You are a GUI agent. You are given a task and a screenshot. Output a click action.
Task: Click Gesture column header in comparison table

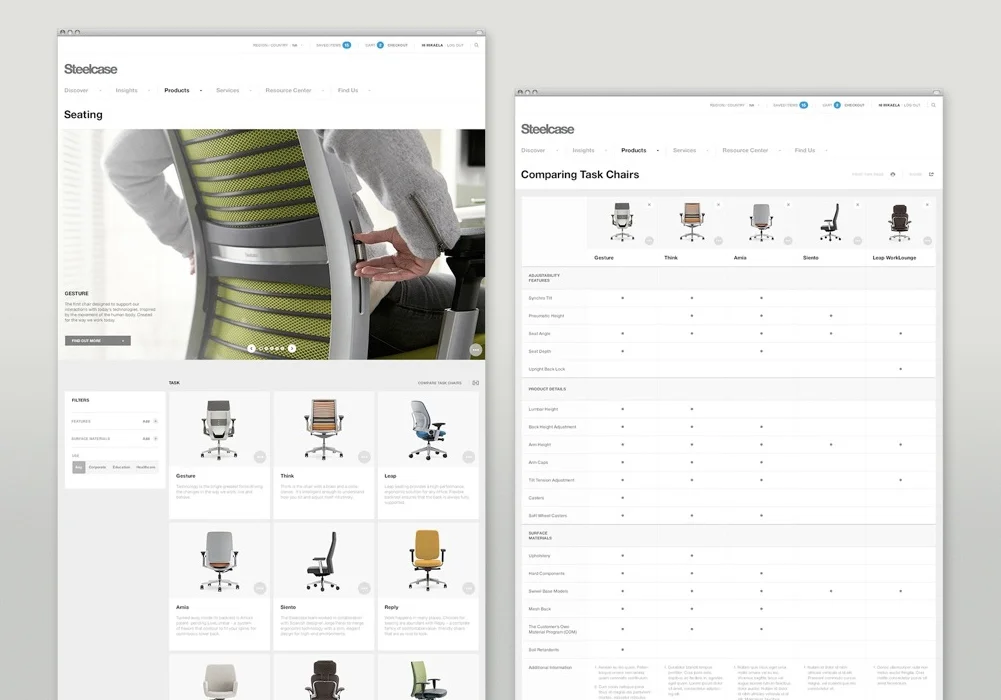click(604, 258)
